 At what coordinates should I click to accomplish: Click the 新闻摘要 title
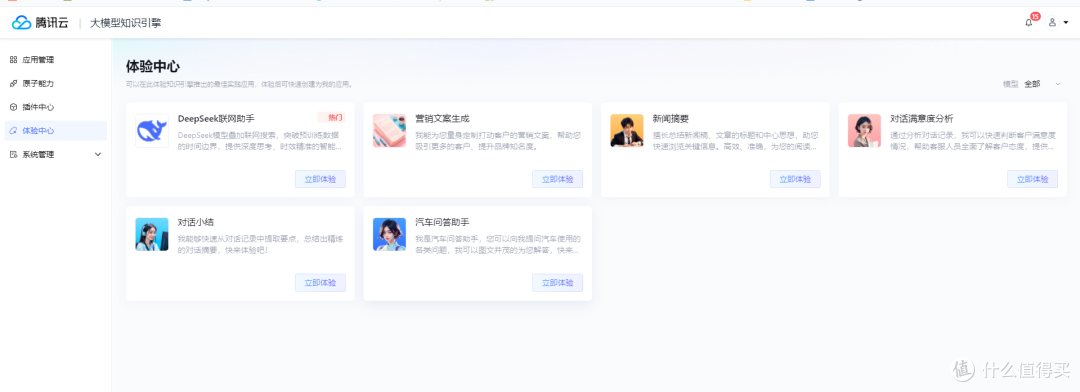[x=670, y=118]
